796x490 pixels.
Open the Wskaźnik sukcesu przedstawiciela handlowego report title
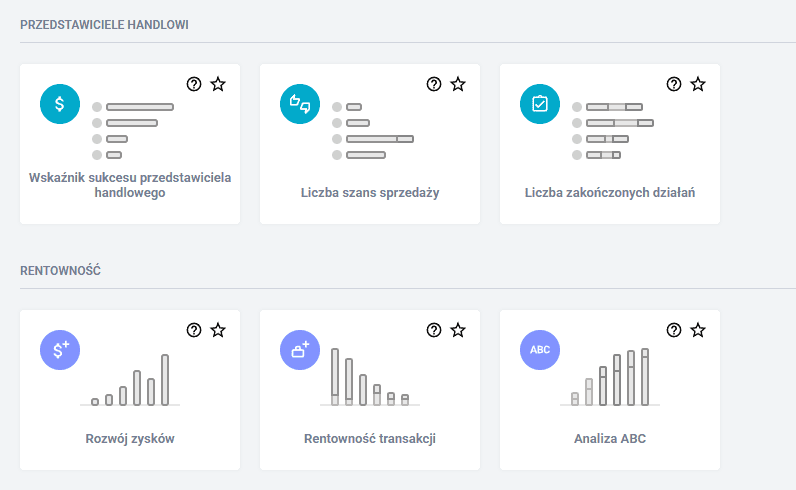(130, 185)
